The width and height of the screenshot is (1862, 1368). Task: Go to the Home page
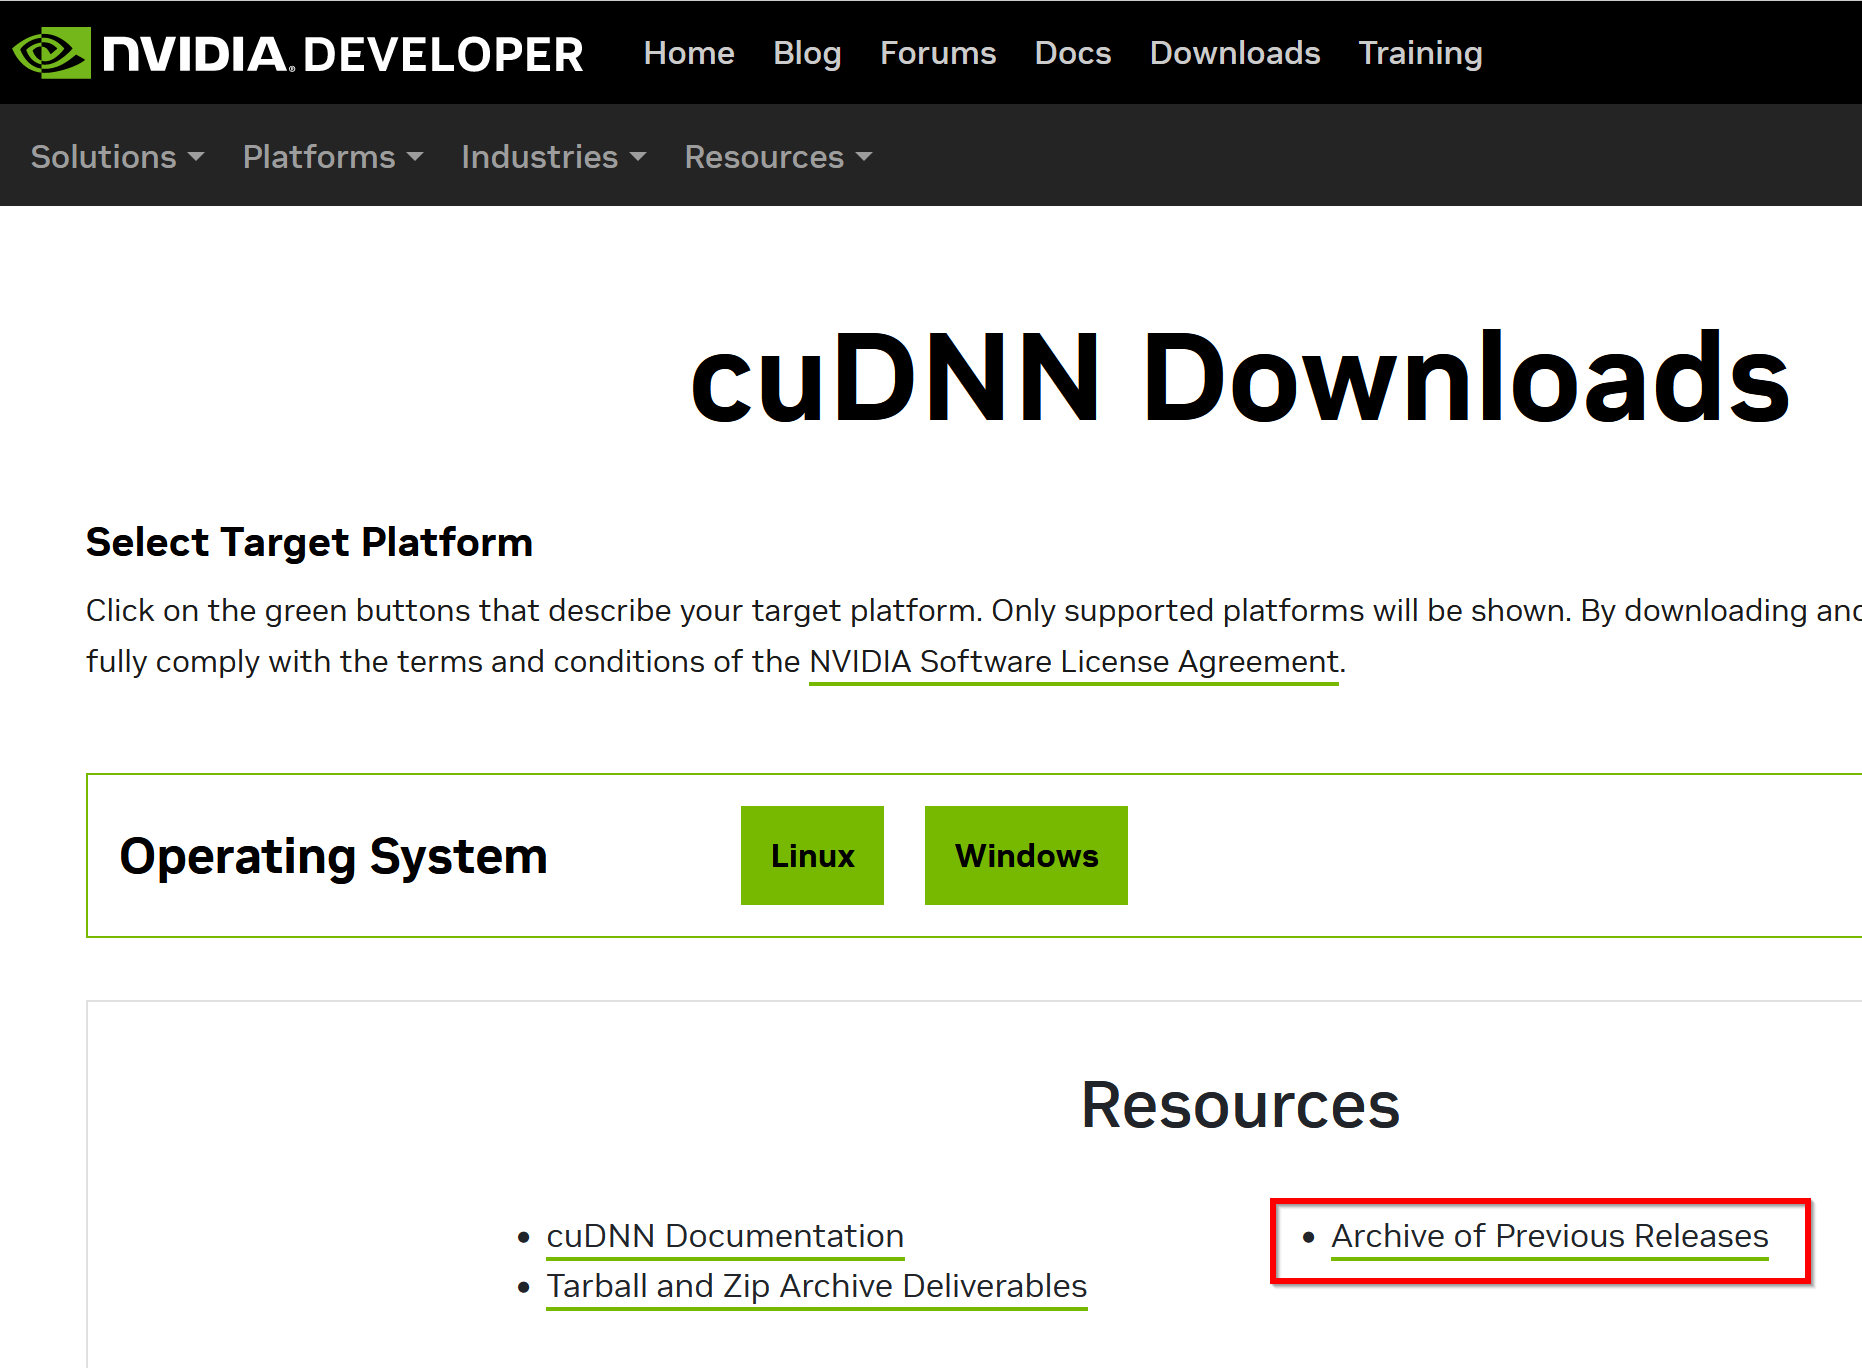(689, 53)
